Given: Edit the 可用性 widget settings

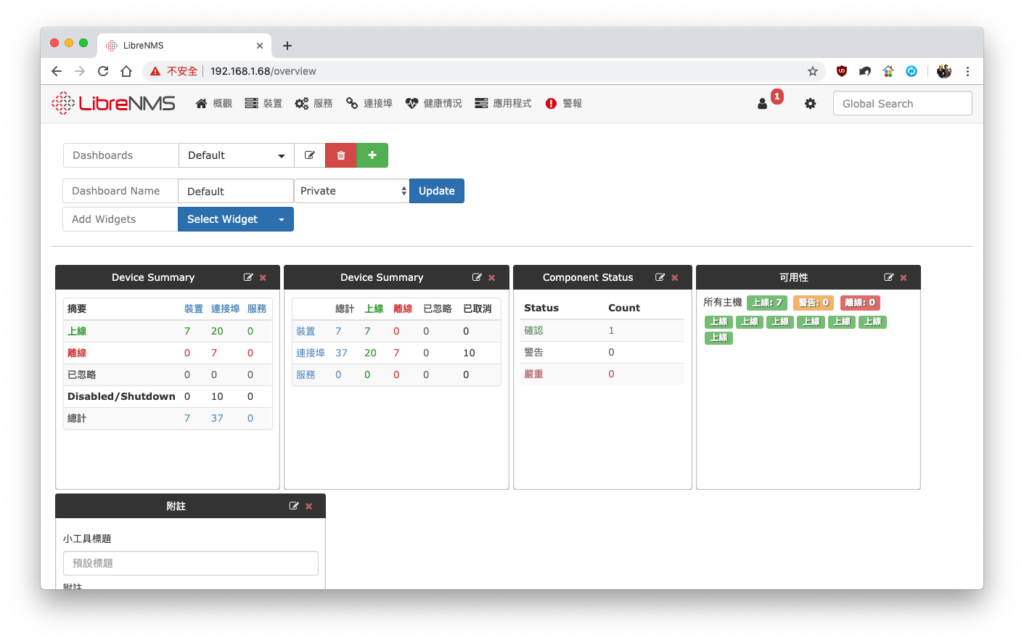Looking at the screenshot, I should 888,277.
